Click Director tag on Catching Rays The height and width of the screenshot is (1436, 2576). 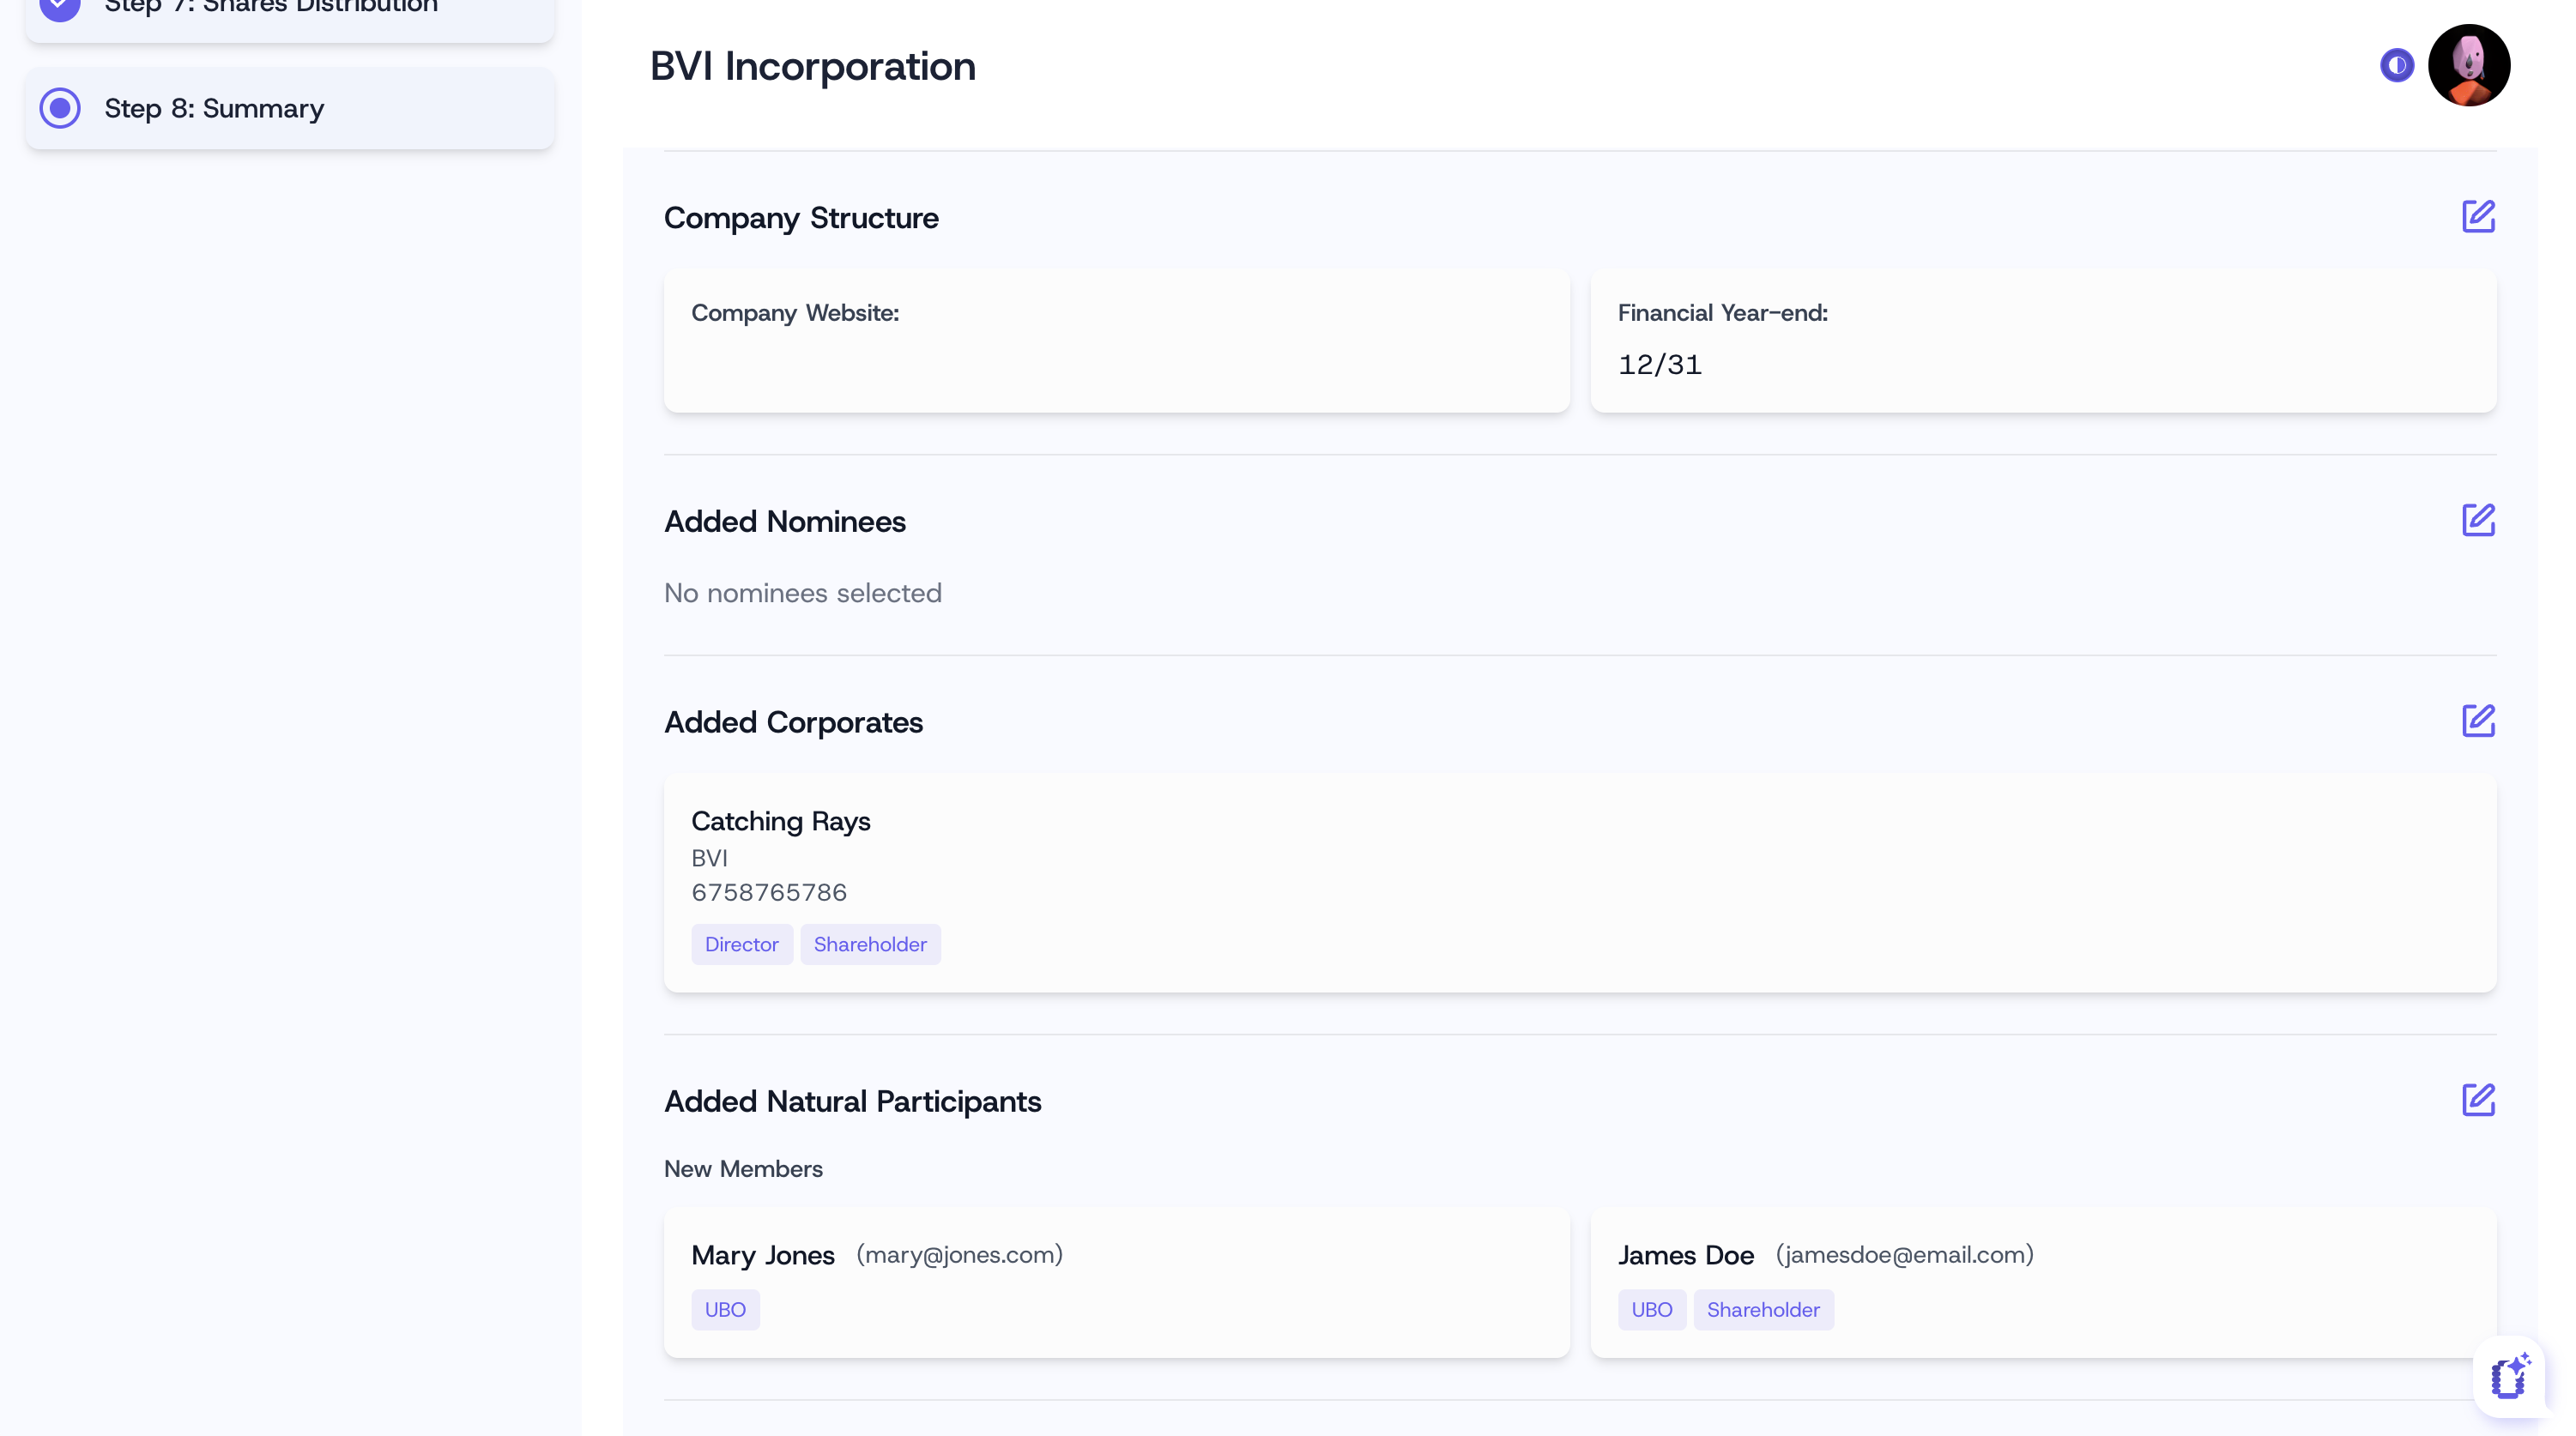(x=741, y=944)
